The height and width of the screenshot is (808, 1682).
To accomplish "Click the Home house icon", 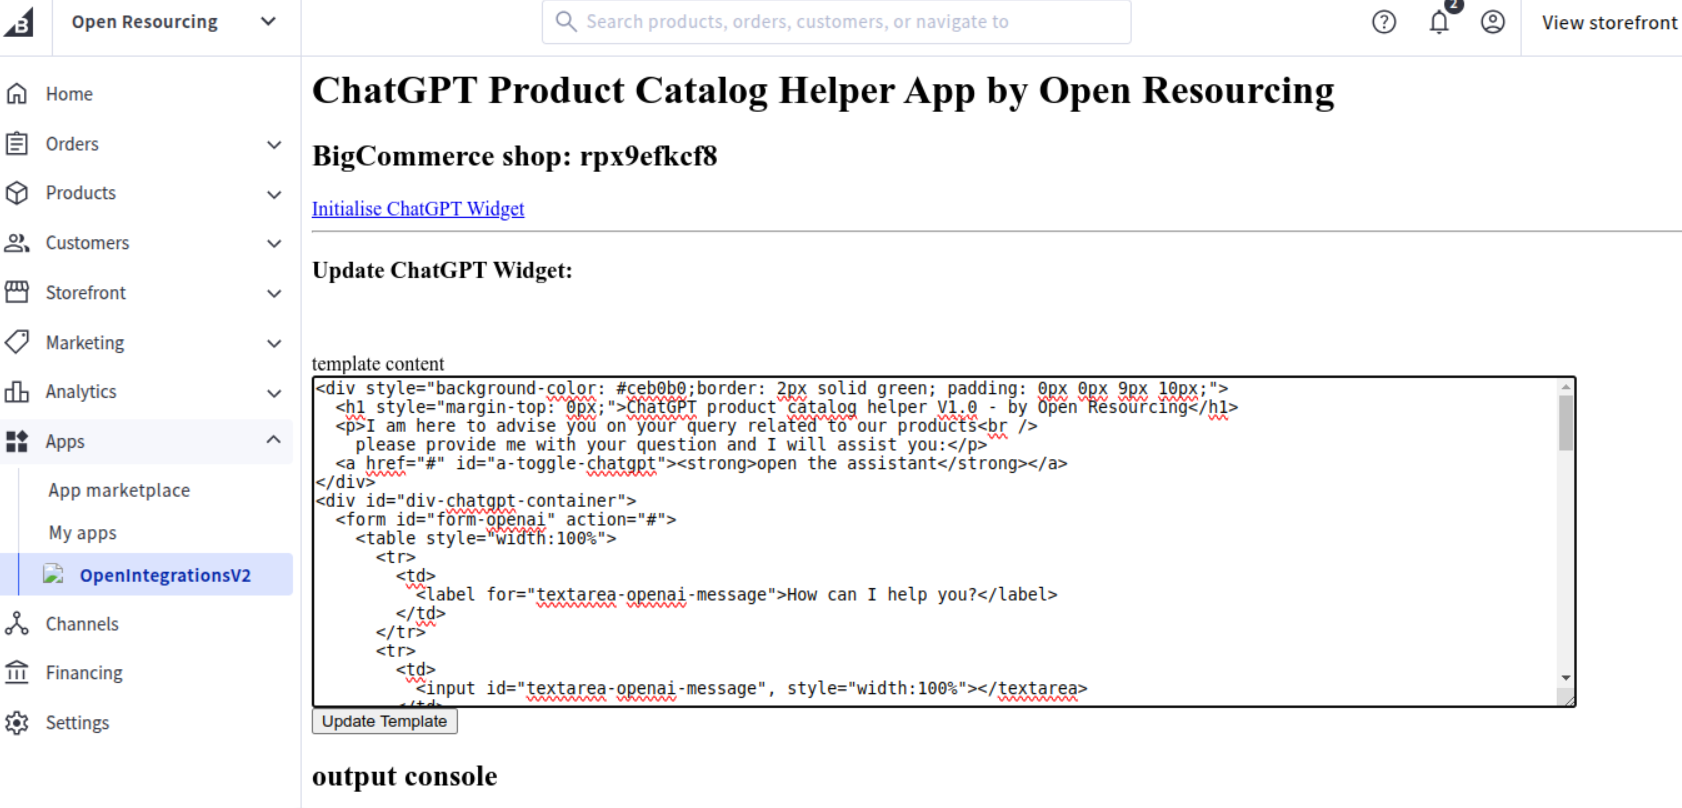I will click(x=17, y=94).
